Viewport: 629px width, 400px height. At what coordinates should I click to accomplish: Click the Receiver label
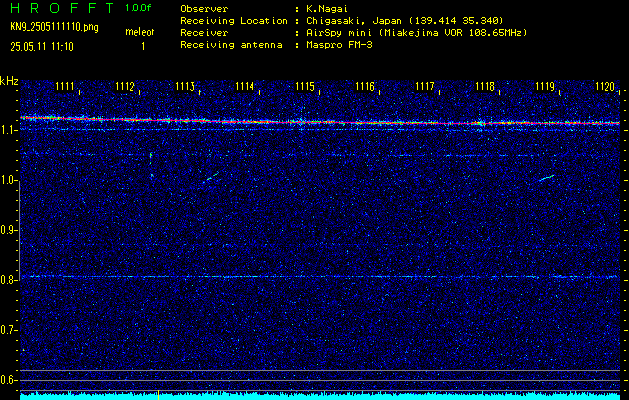(204, 33)
